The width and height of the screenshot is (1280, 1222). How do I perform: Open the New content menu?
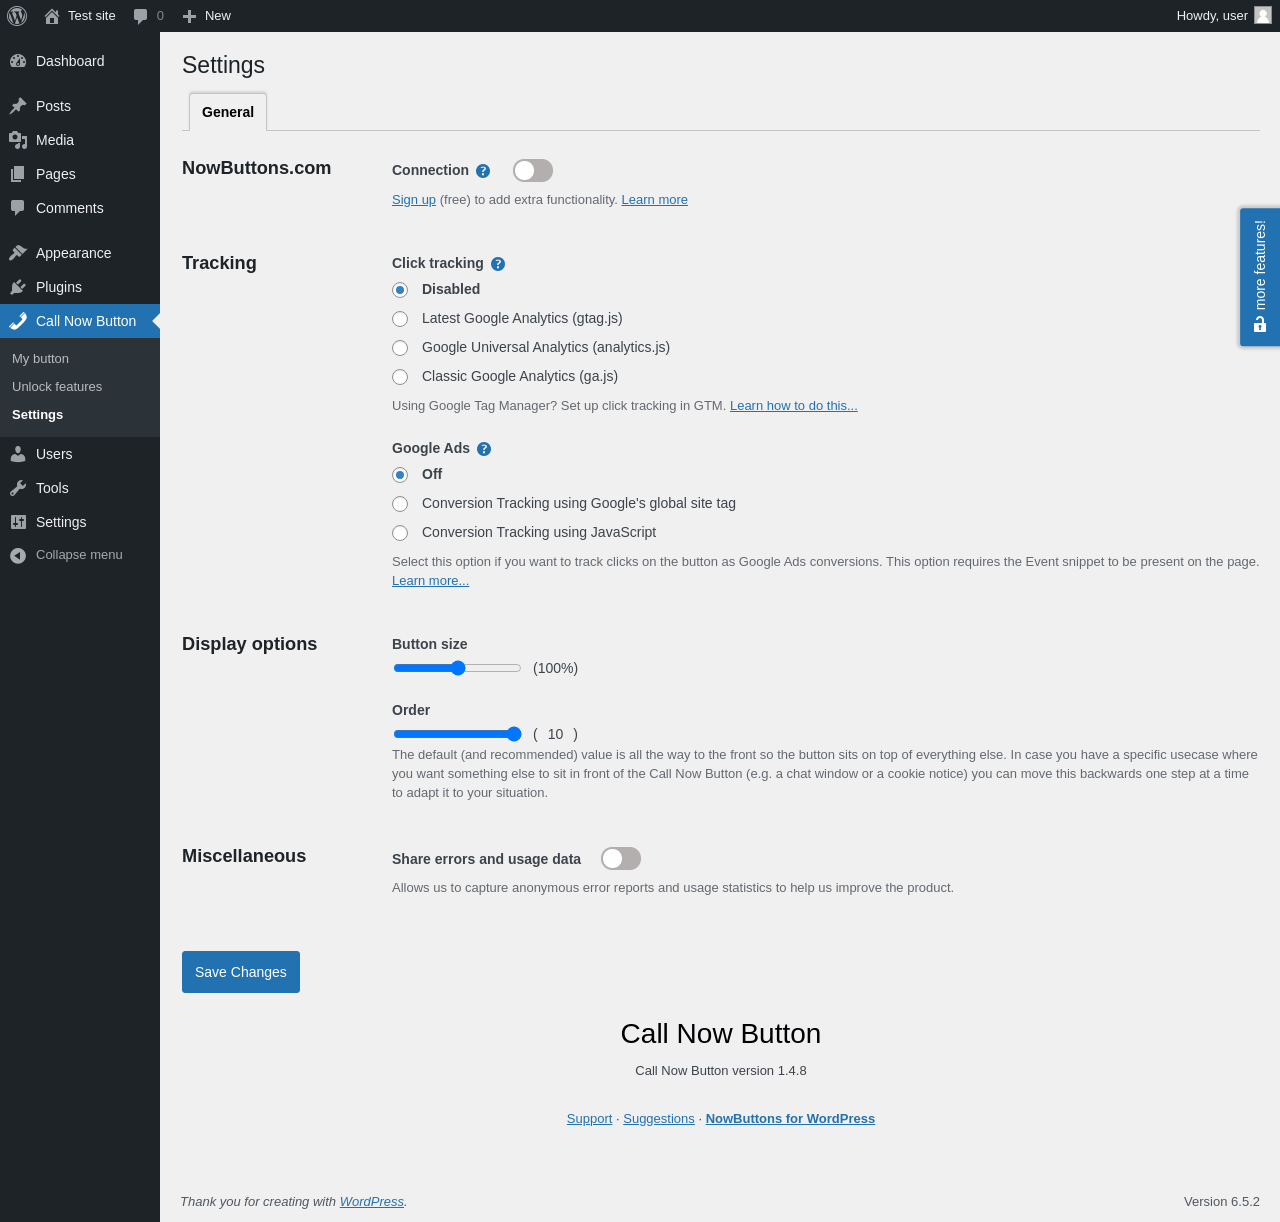207,16
